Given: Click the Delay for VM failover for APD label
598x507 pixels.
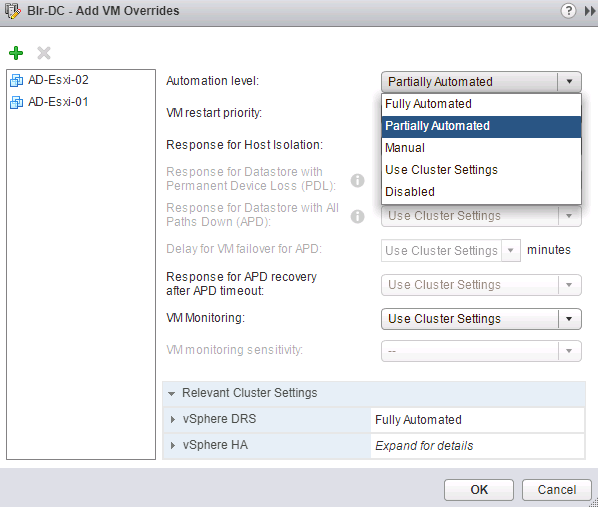Looking at the screenshot, I should [244, 249].
